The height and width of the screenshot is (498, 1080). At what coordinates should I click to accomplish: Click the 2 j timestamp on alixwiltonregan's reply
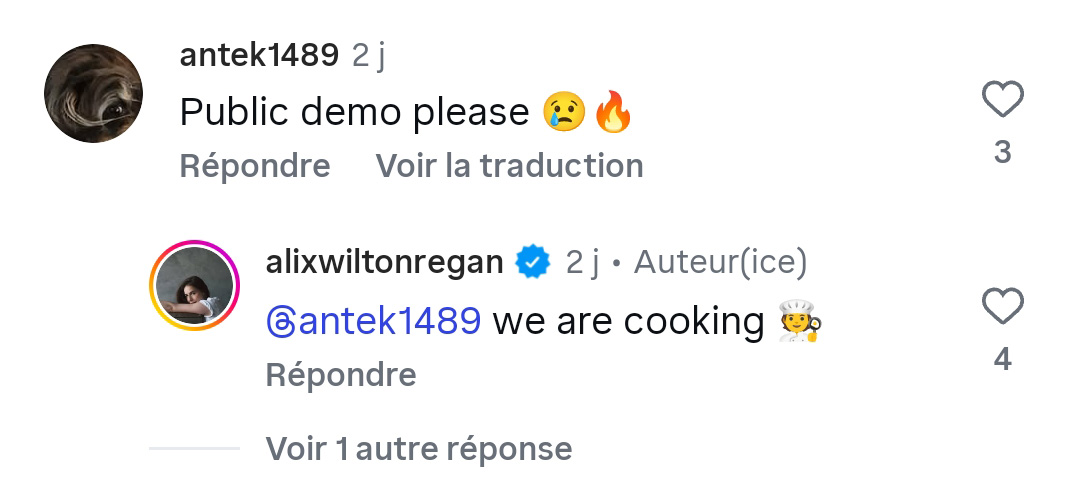point(583,262)
